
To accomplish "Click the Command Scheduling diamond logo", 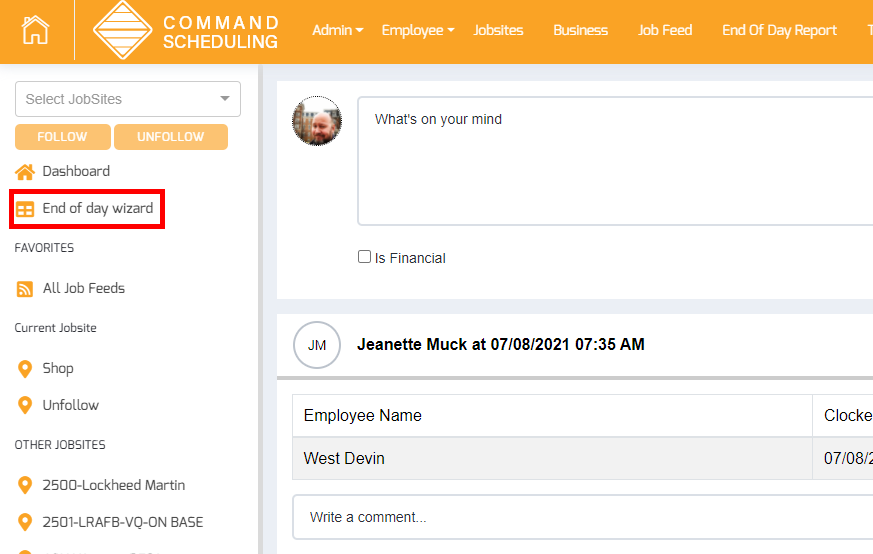I will pos(122,31).
